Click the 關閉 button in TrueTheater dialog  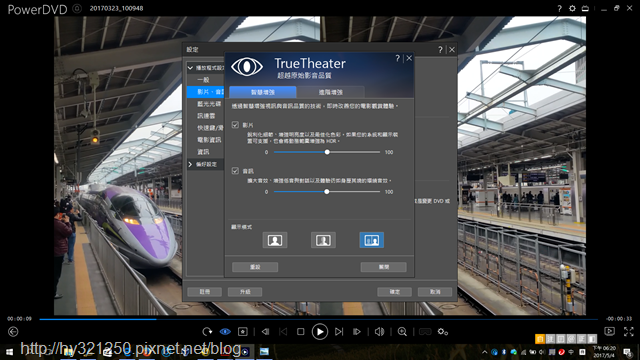pos(384,267)
